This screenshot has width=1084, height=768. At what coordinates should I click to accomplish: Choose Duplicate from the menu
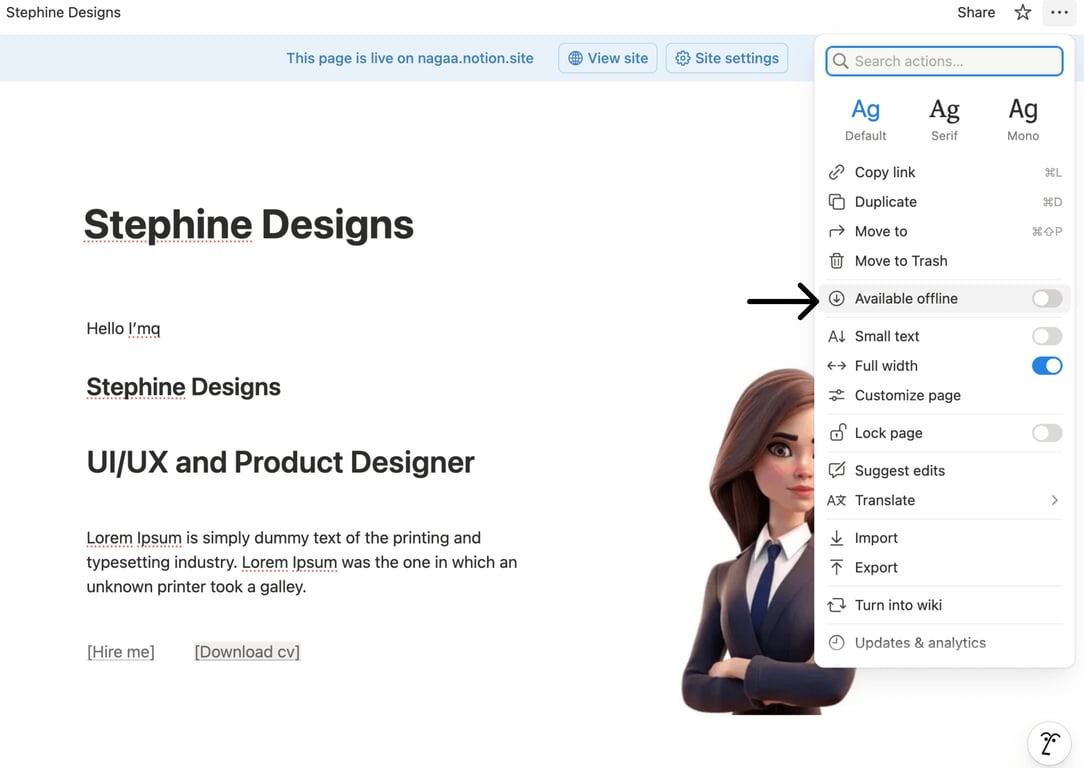pos(944,202)
